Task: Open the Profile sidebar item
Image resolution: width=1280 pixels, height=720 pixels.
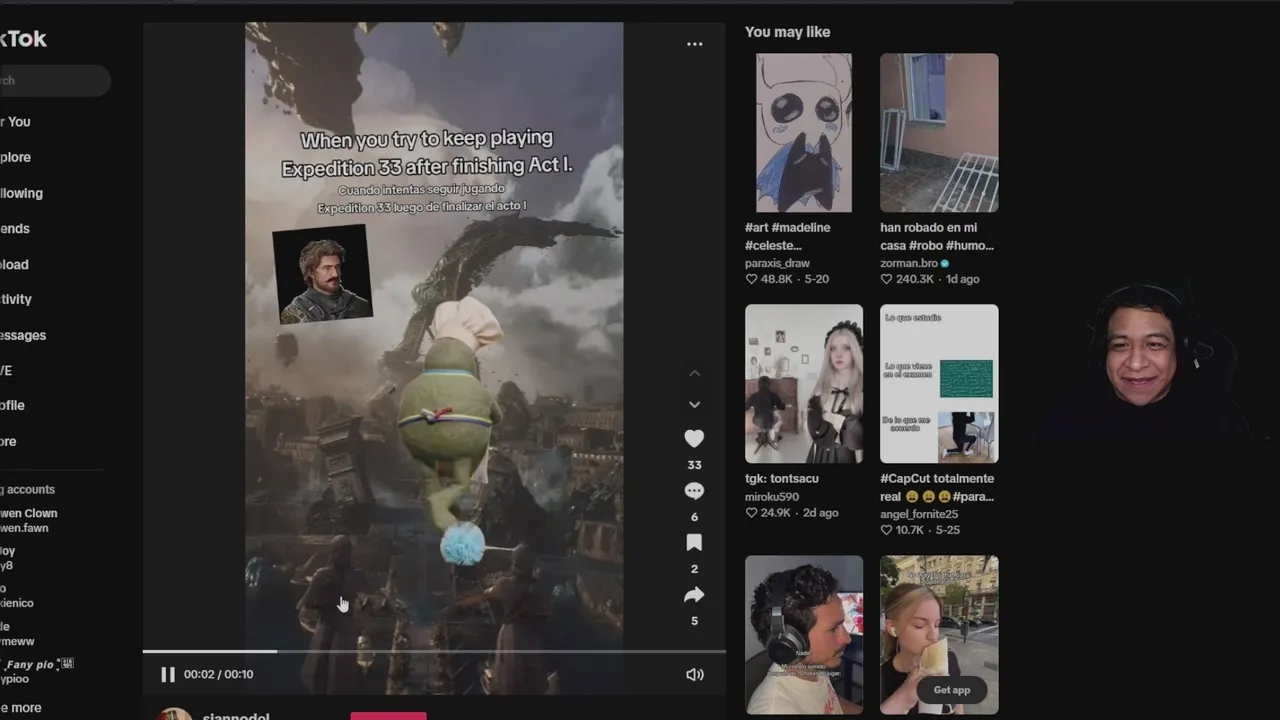Action: pyautogui.click(x=12, y=405)
